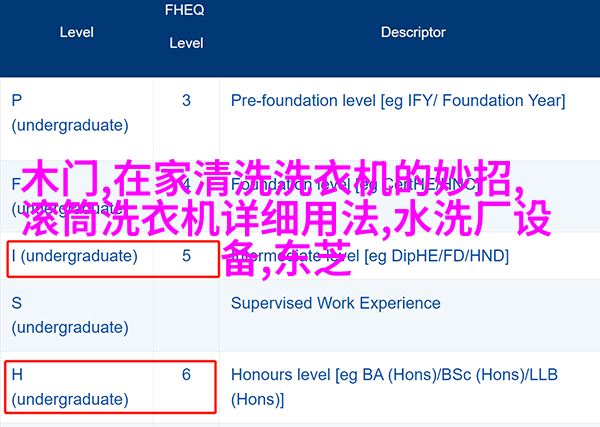Click the magenta overlay text ending 东芝
The width and height of the screenshot is (600, 427).
tap(287, 259)
